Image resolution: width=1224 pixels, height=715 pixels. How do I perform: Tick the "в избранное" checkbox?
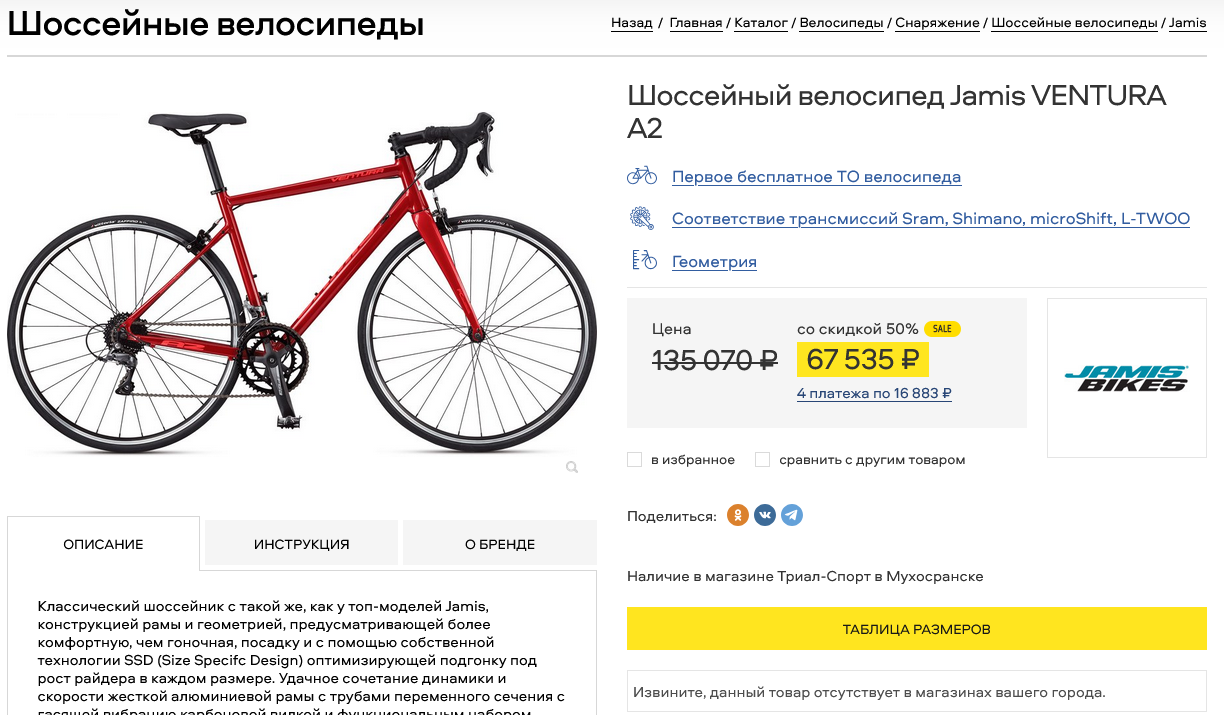[634, 460]
